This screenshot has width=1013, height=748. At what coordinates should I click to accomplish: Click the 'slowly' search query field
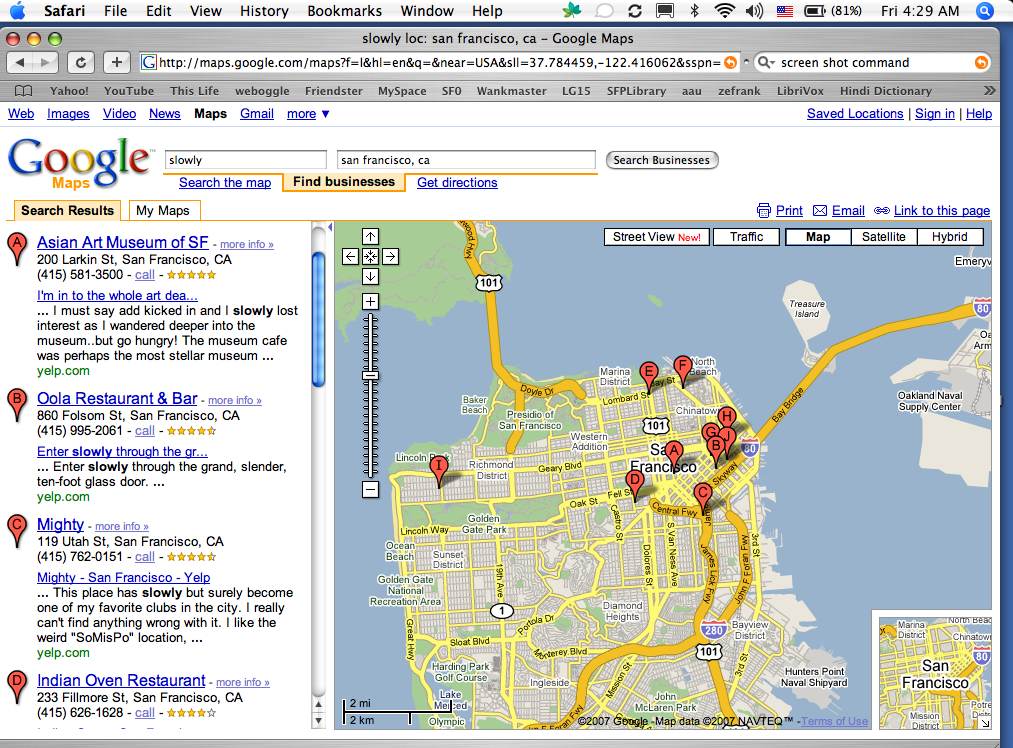pos(246,160)
